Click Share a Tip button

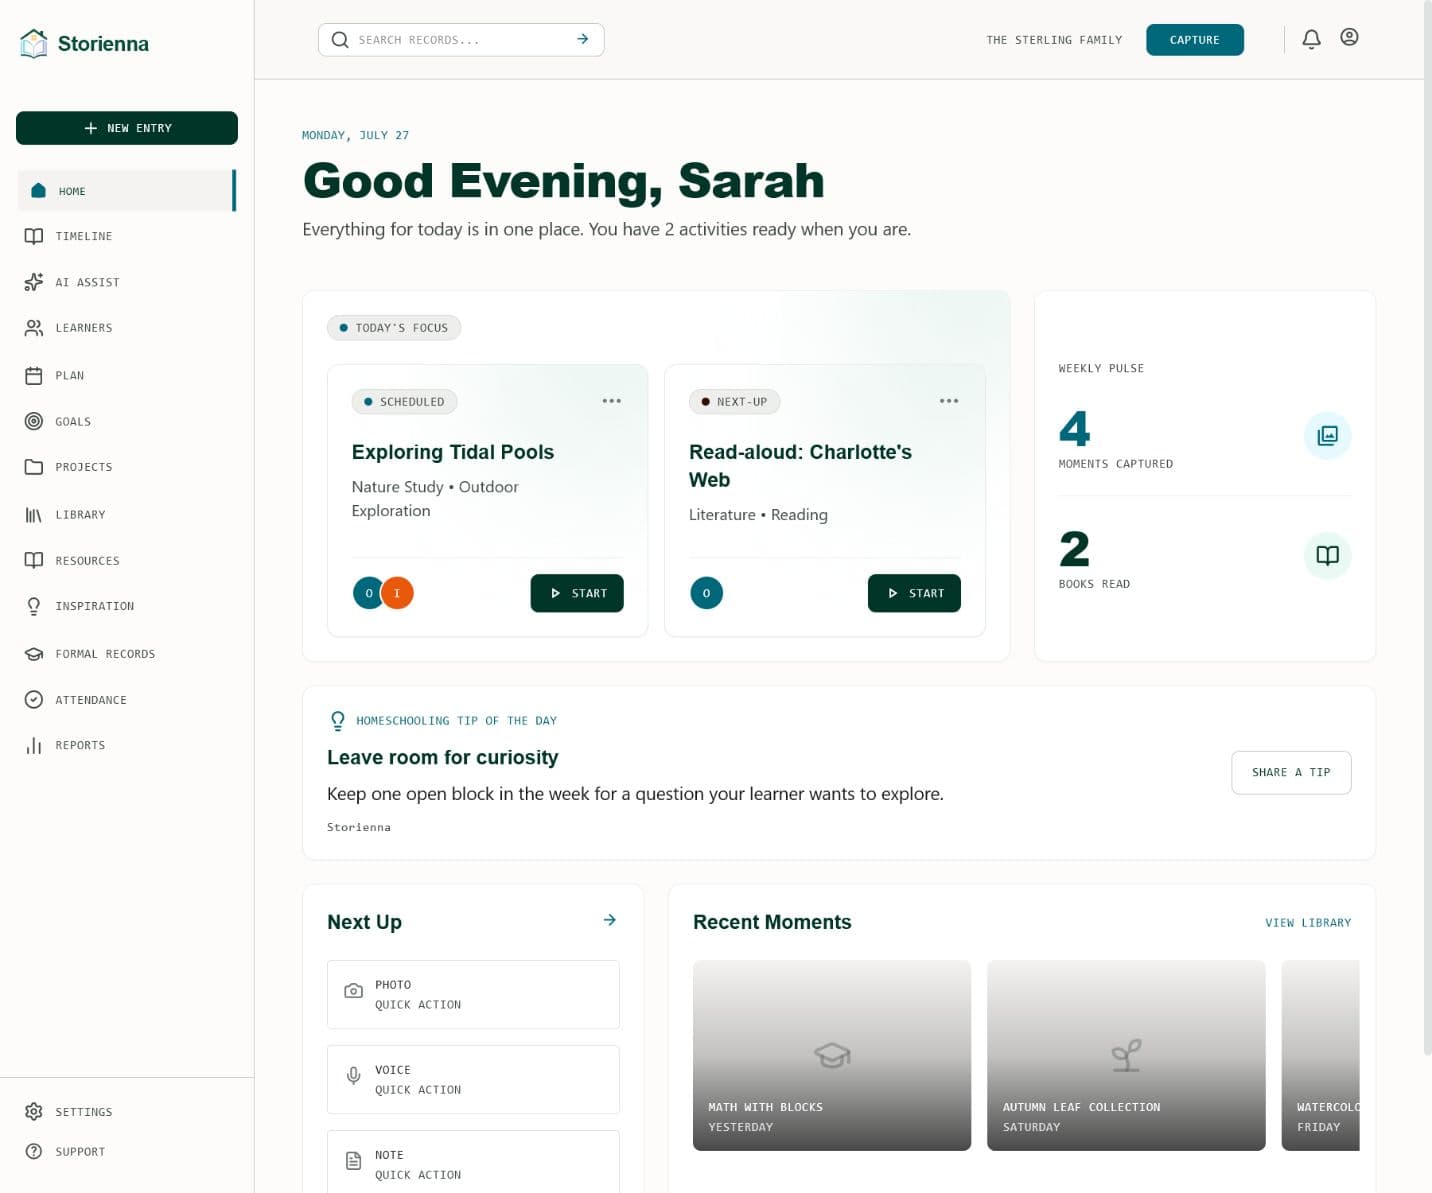1291,772
